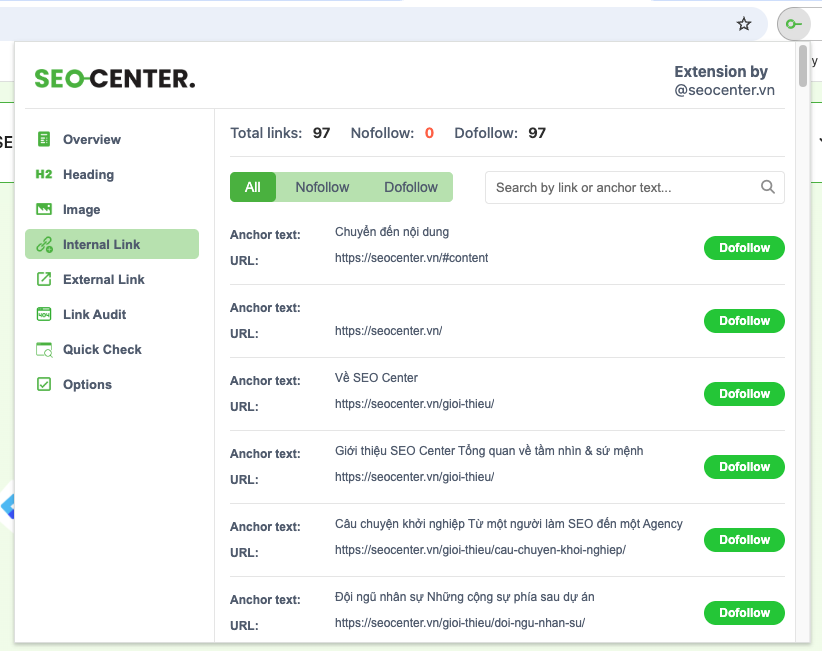Show all links with the All filter
This screenshot has width=822, height=651.
pyautogui.click(x=252, y=187)
